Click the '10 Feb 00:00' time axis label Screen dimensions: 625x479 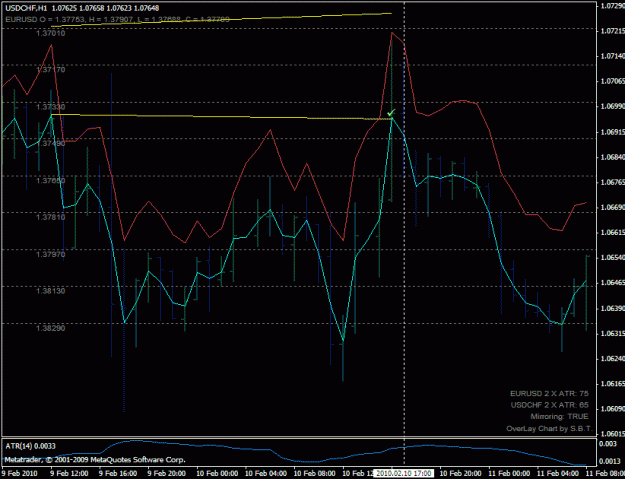217,473
